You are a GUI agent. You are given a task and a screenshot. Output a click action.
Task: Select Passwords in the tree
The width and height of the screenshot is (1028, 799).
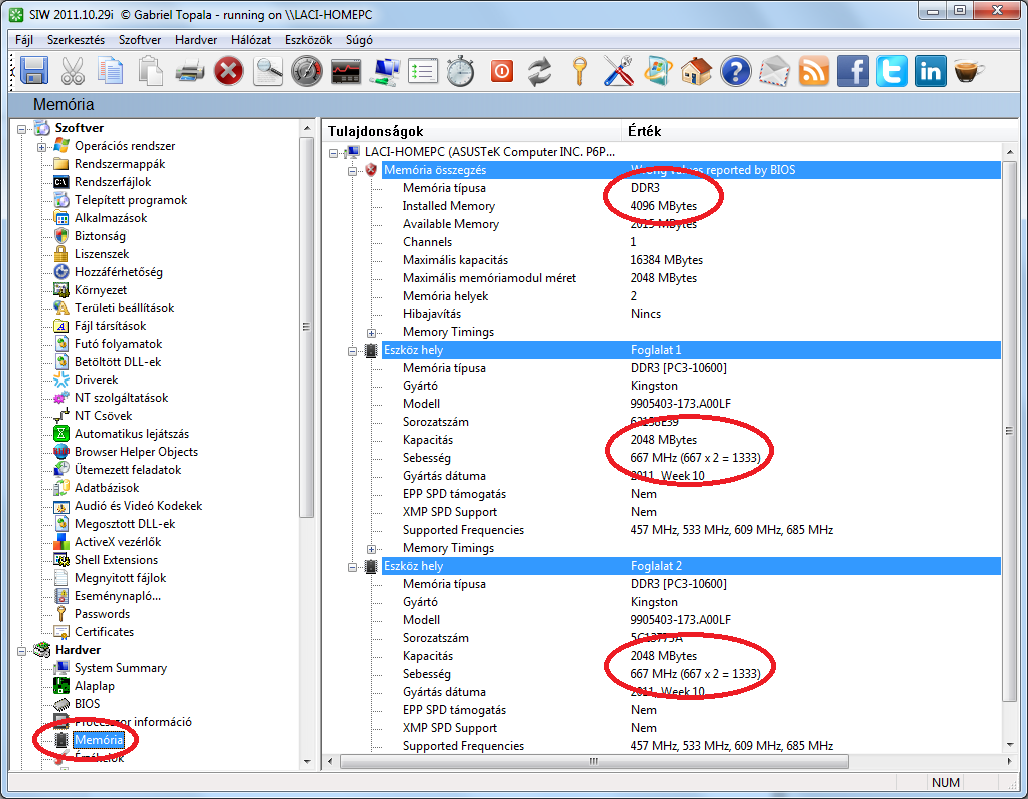102,614
